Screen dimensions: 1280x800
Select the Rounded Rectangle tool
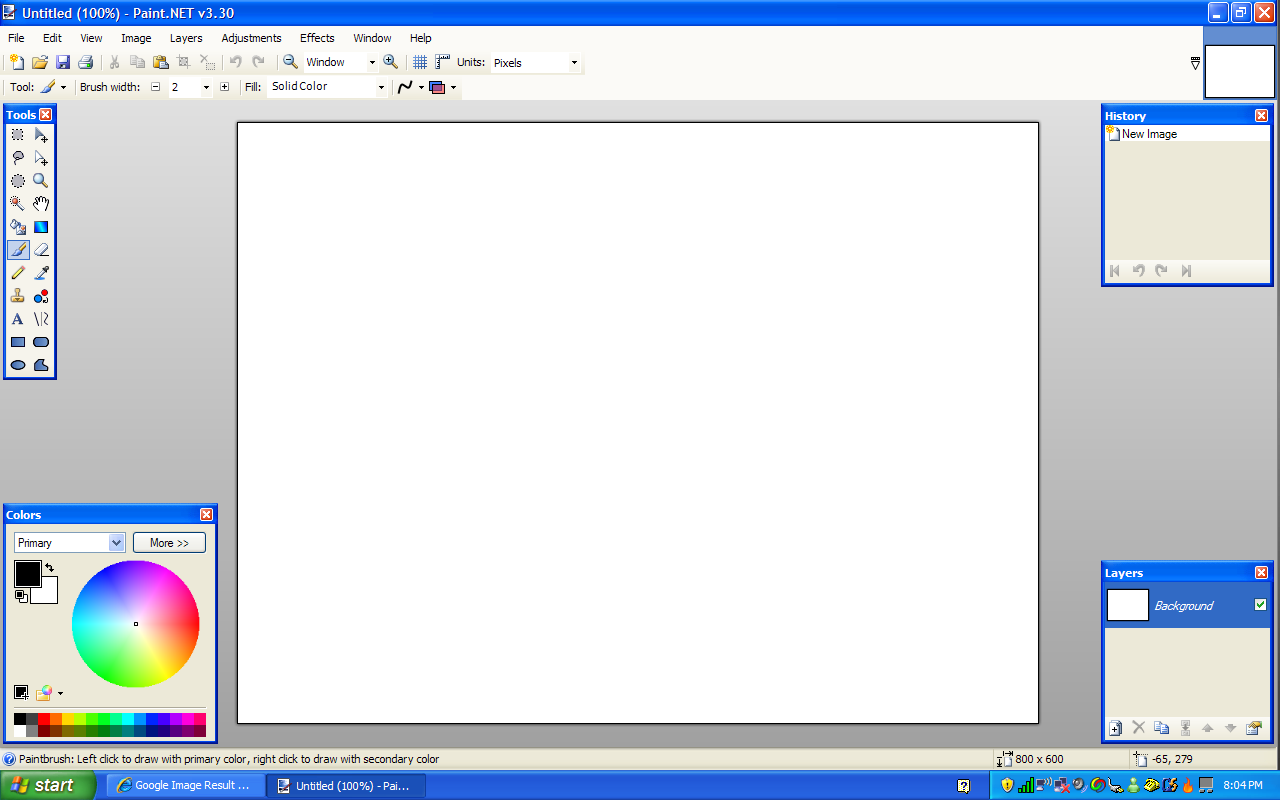[41, 342]
